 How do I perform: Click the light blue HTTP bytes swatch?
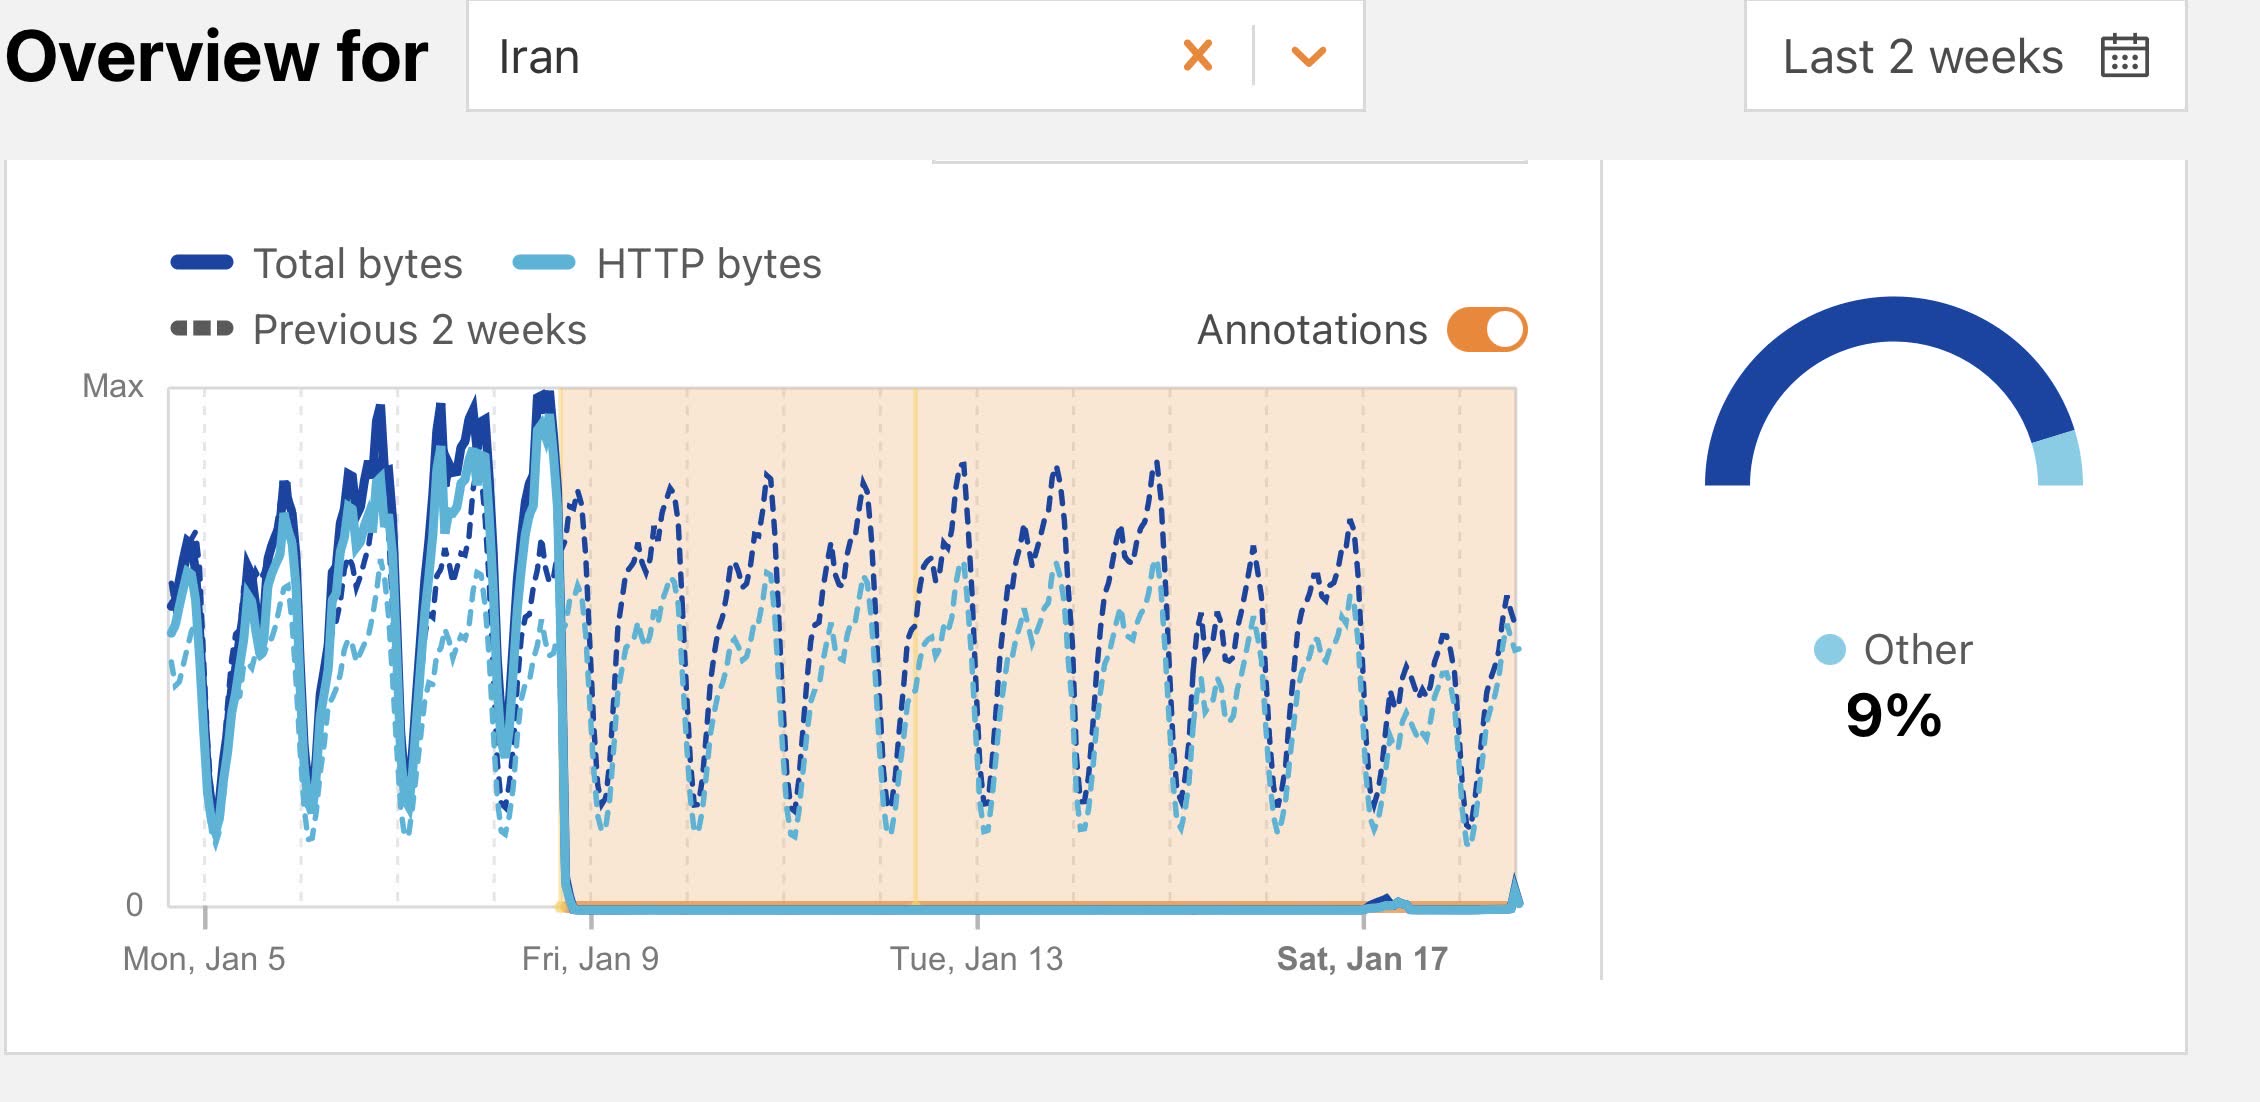pos(544,263)
